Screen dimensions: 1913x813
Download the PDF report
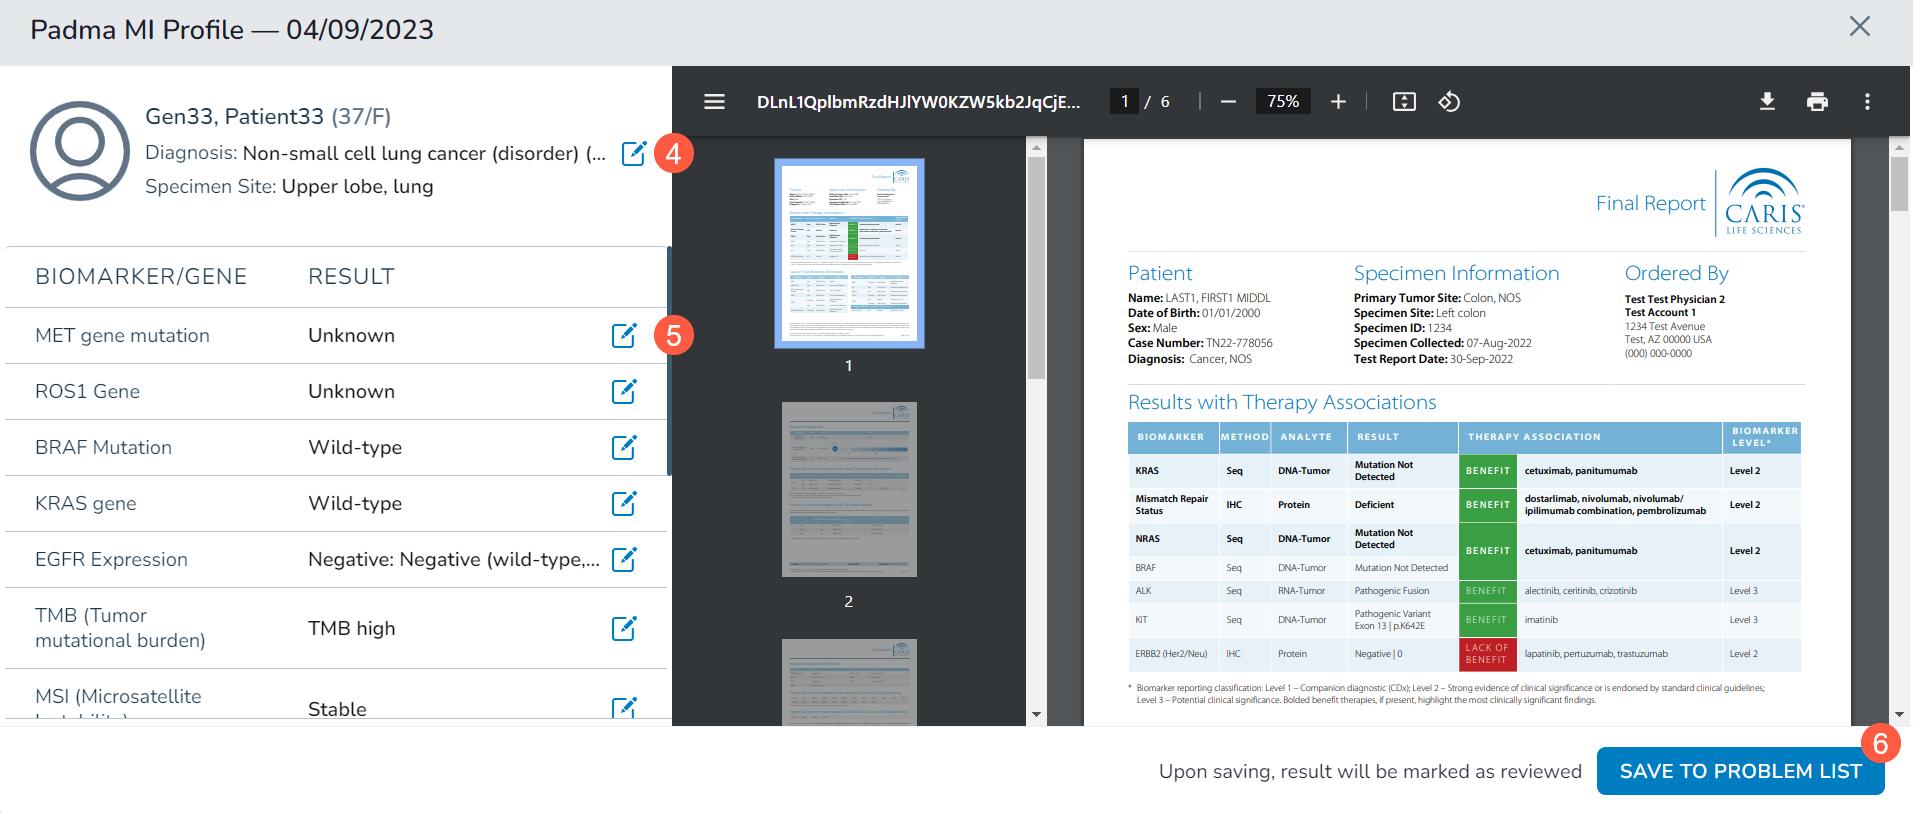1767,101
